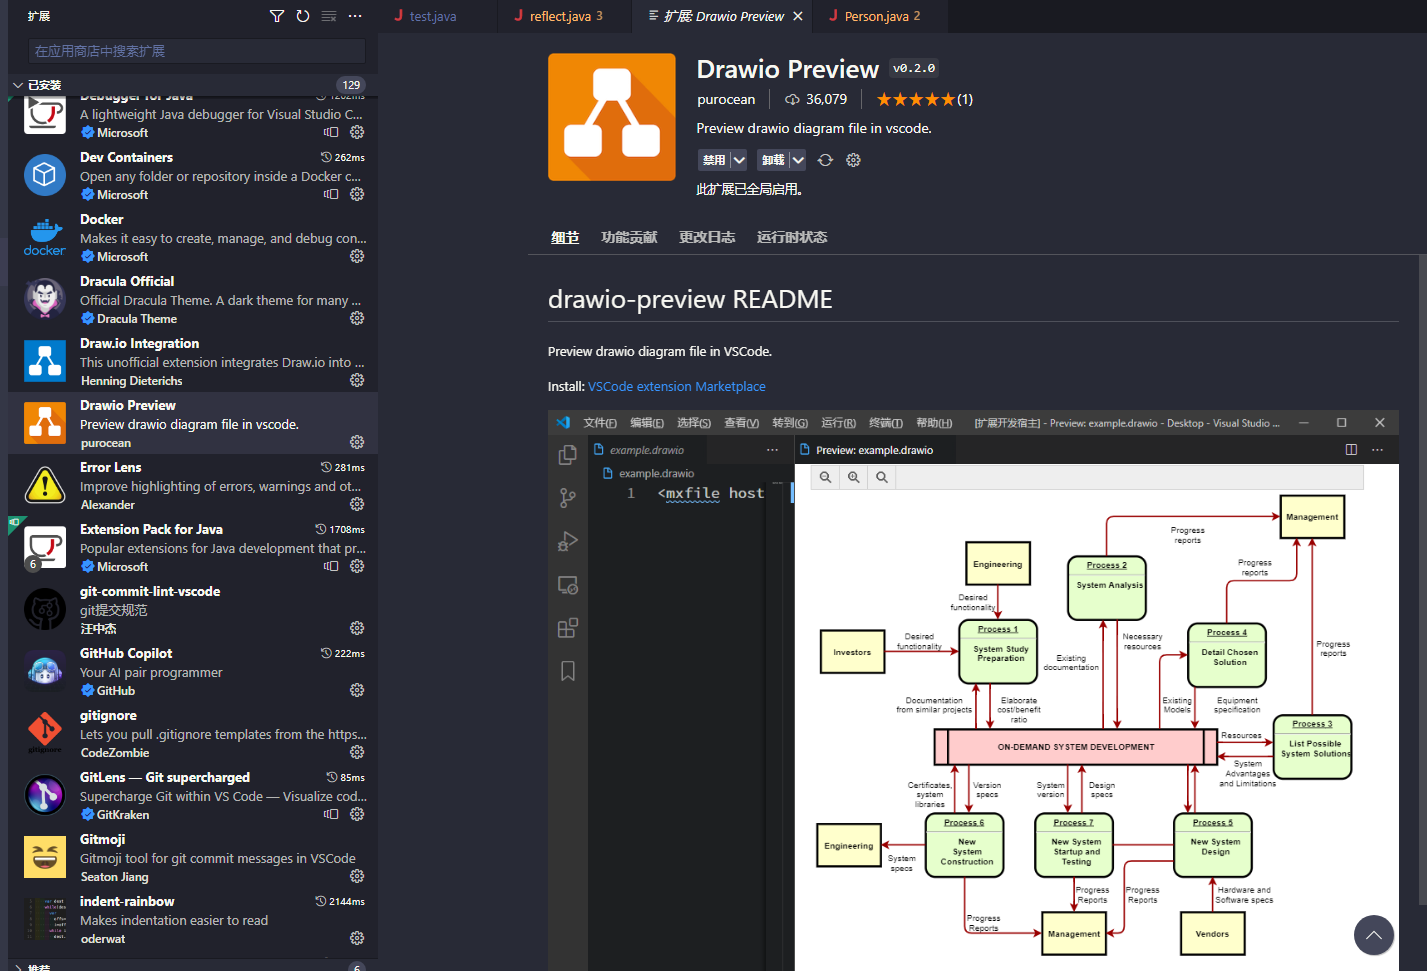Select indent-rainbow in extension list
This screenshot has height=971, width=1427.
click(x=193, y=919)
